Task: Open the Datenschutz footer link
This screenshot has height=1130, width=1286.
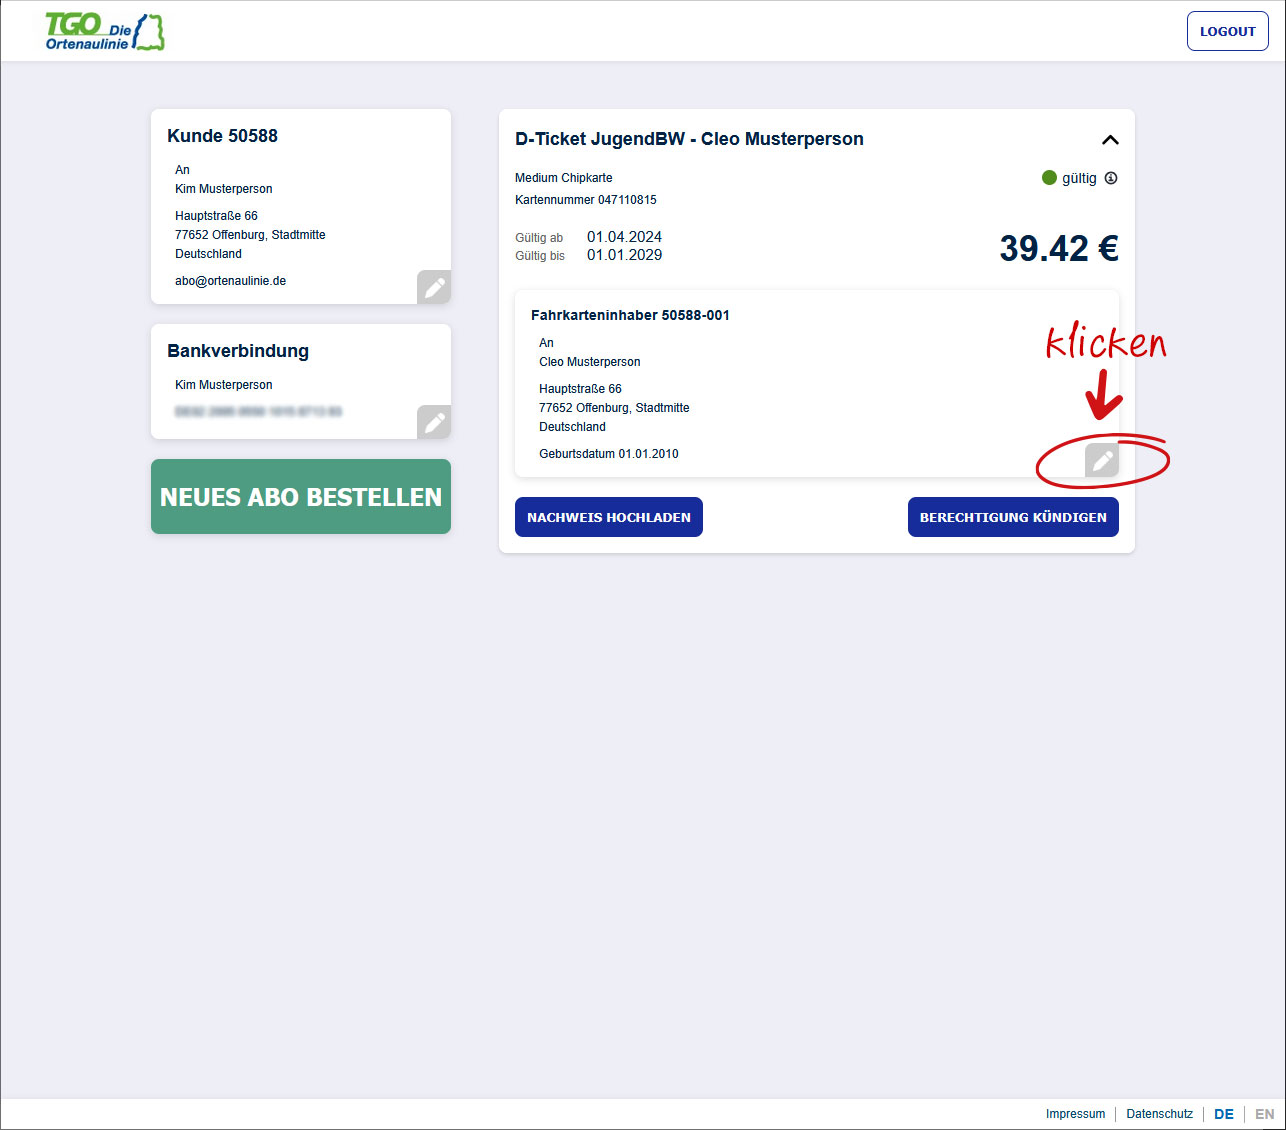Action: point(1159,1114)
